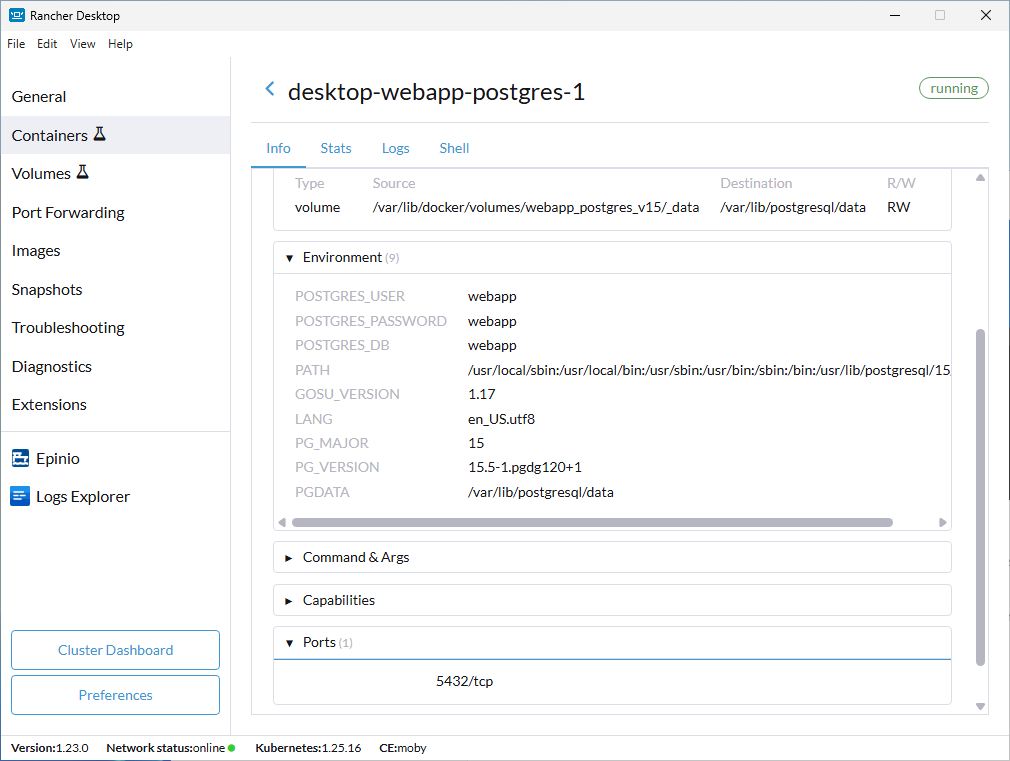The image size is (1010, 761).
Task: Open the Epinio extension icon
Action: [x=21, y=458]
